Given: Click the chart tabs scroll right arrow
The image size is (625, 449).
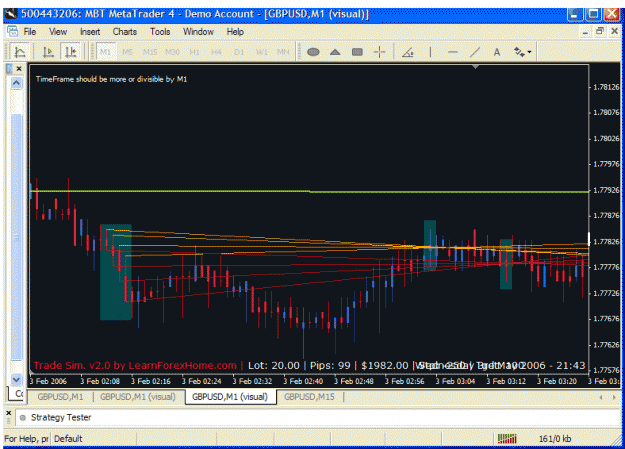Looking at the screenshot, I should (x=614, y=397).
